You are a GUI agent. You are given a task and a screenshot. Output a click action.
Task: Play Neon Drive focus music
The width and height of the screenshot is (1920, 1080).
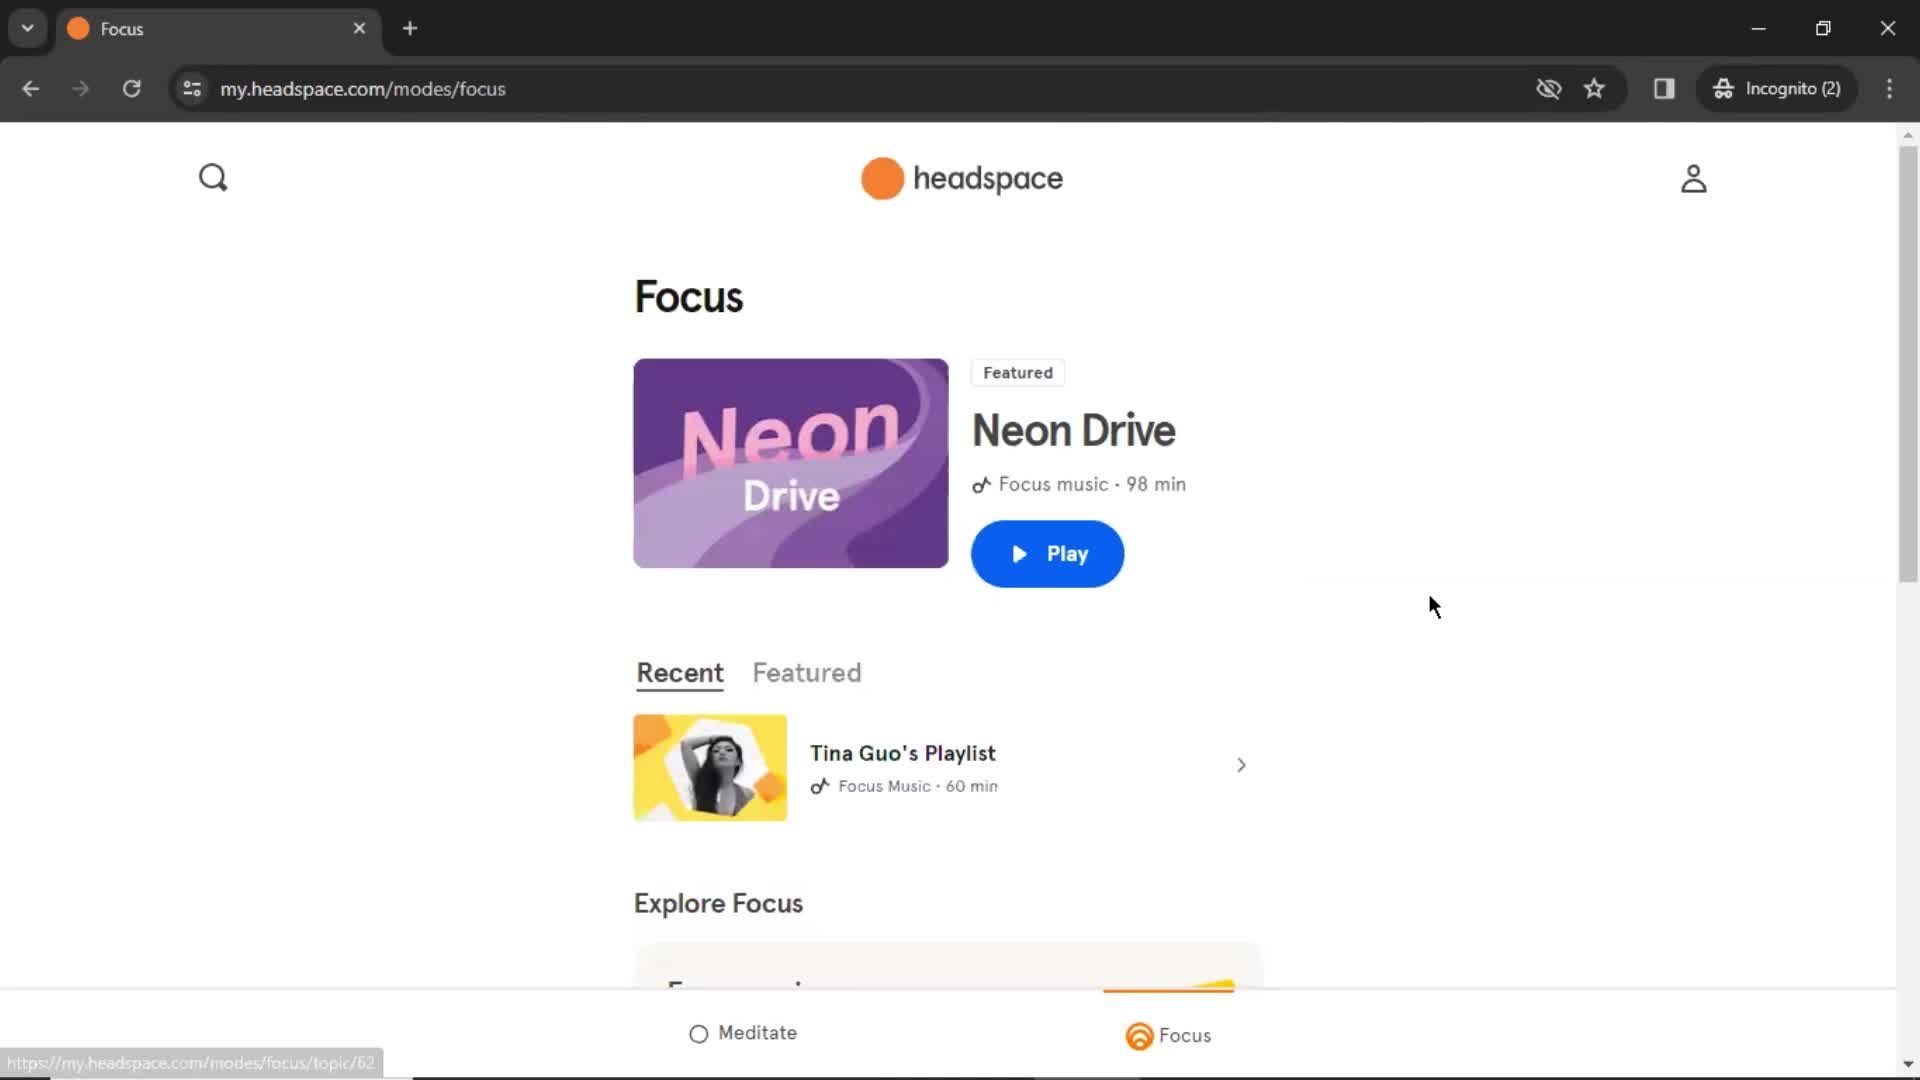tap(1048, 553)
